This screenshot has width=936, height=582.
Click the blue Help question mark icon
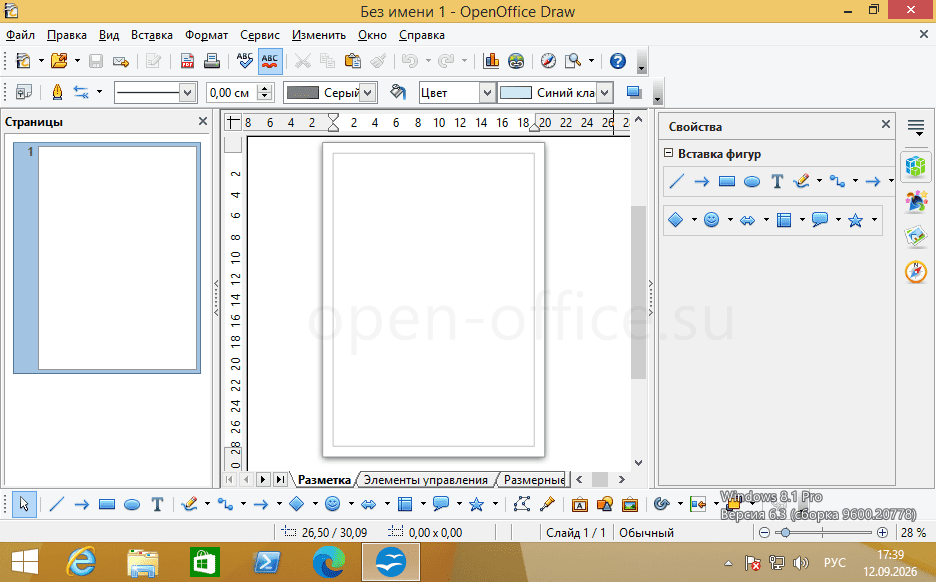click(618, 61)
